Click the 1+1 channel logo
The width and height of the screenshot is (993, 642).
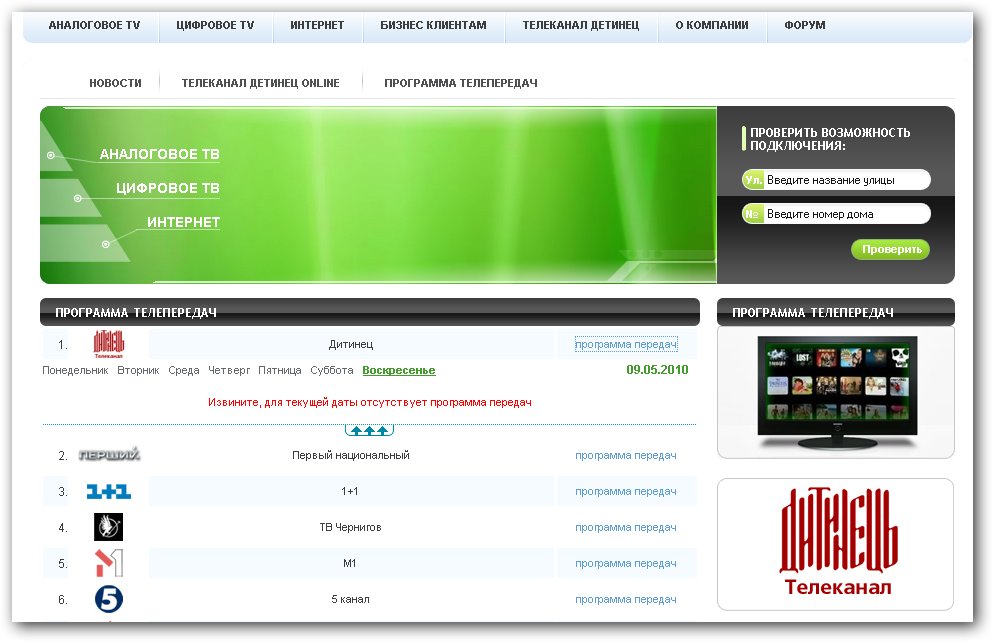pyautogui.click(x=108, y=491)
